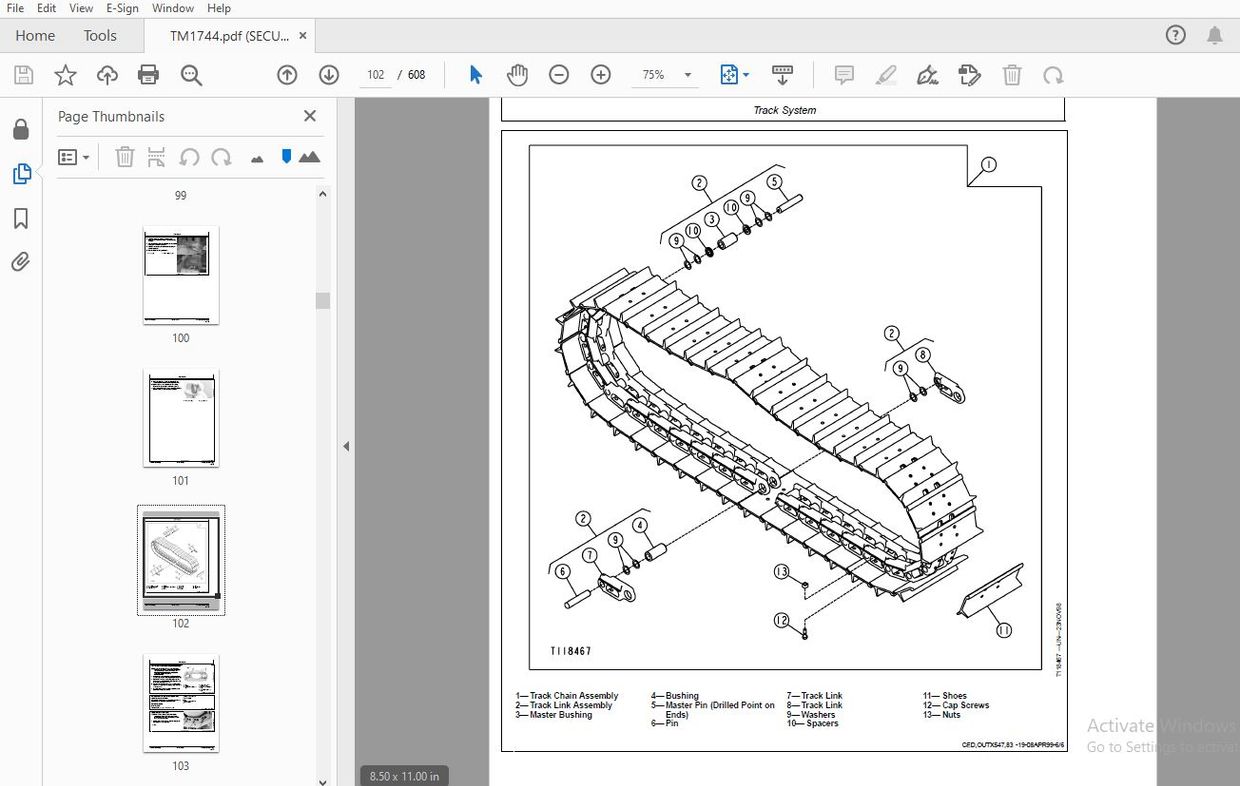Click the page number field showing 102
1240x786 pixels.
pos(376,75)
